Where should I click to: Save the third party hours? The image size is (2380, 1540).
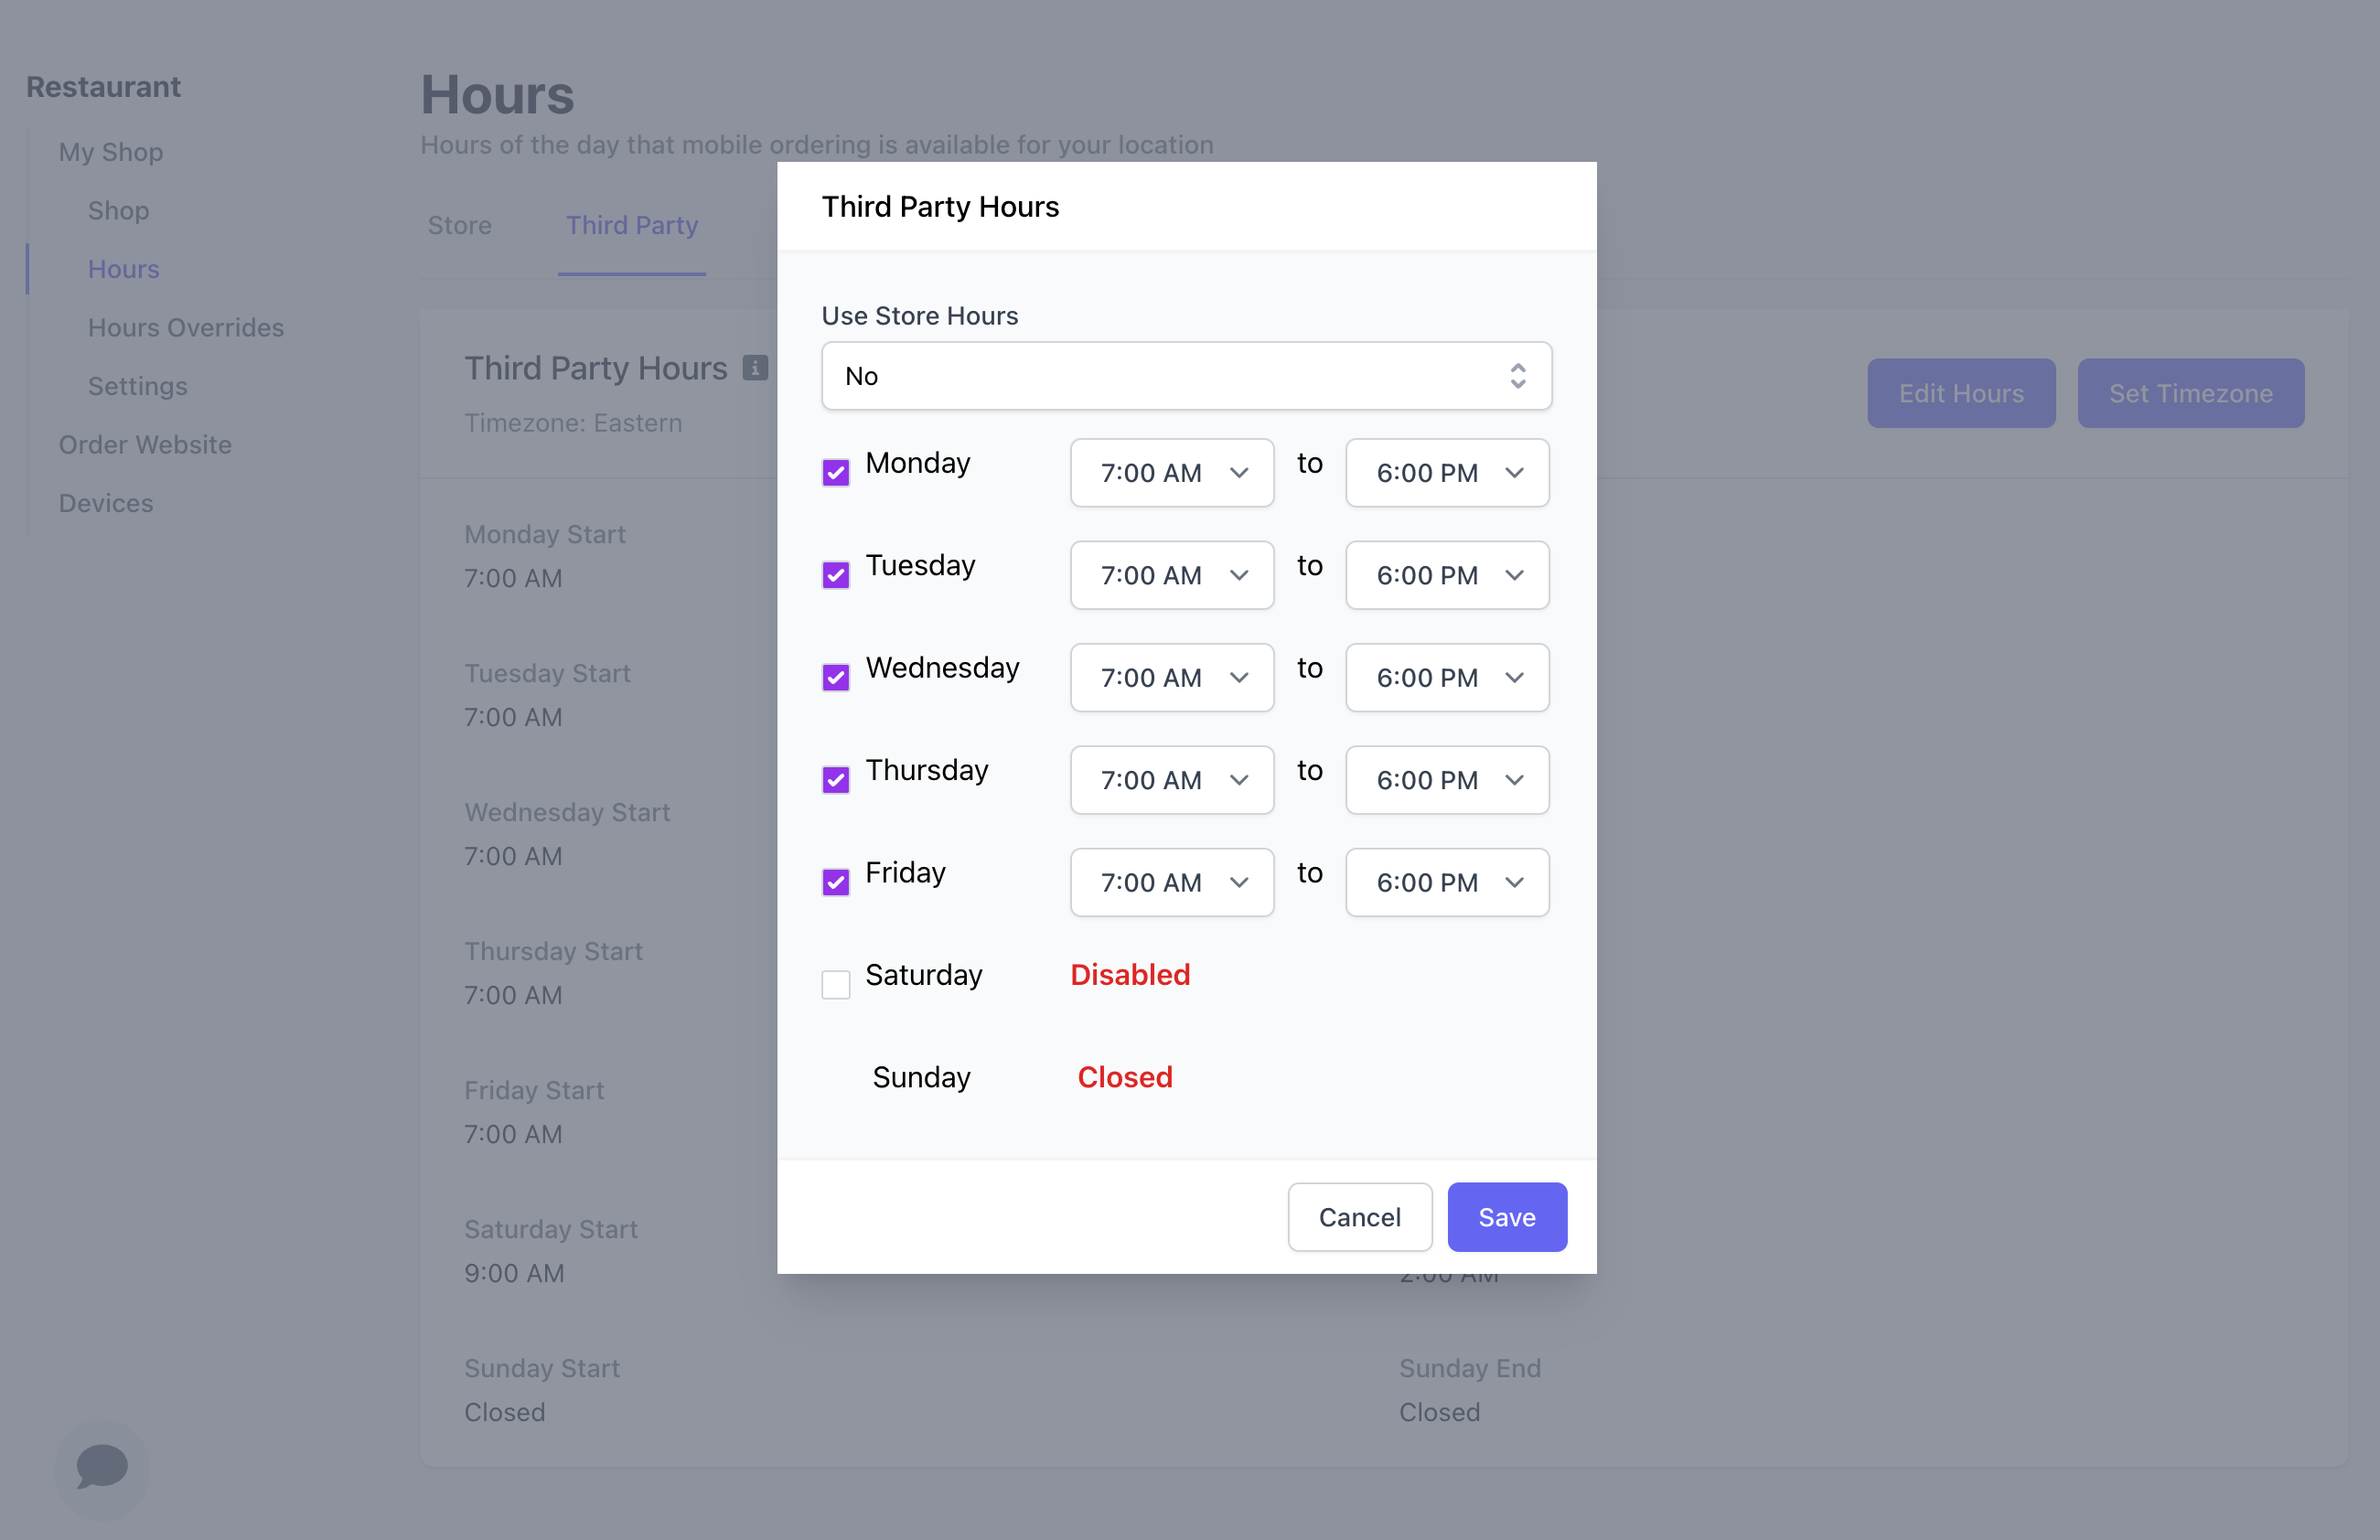pyautogui.click(x=1507, y=1217)
